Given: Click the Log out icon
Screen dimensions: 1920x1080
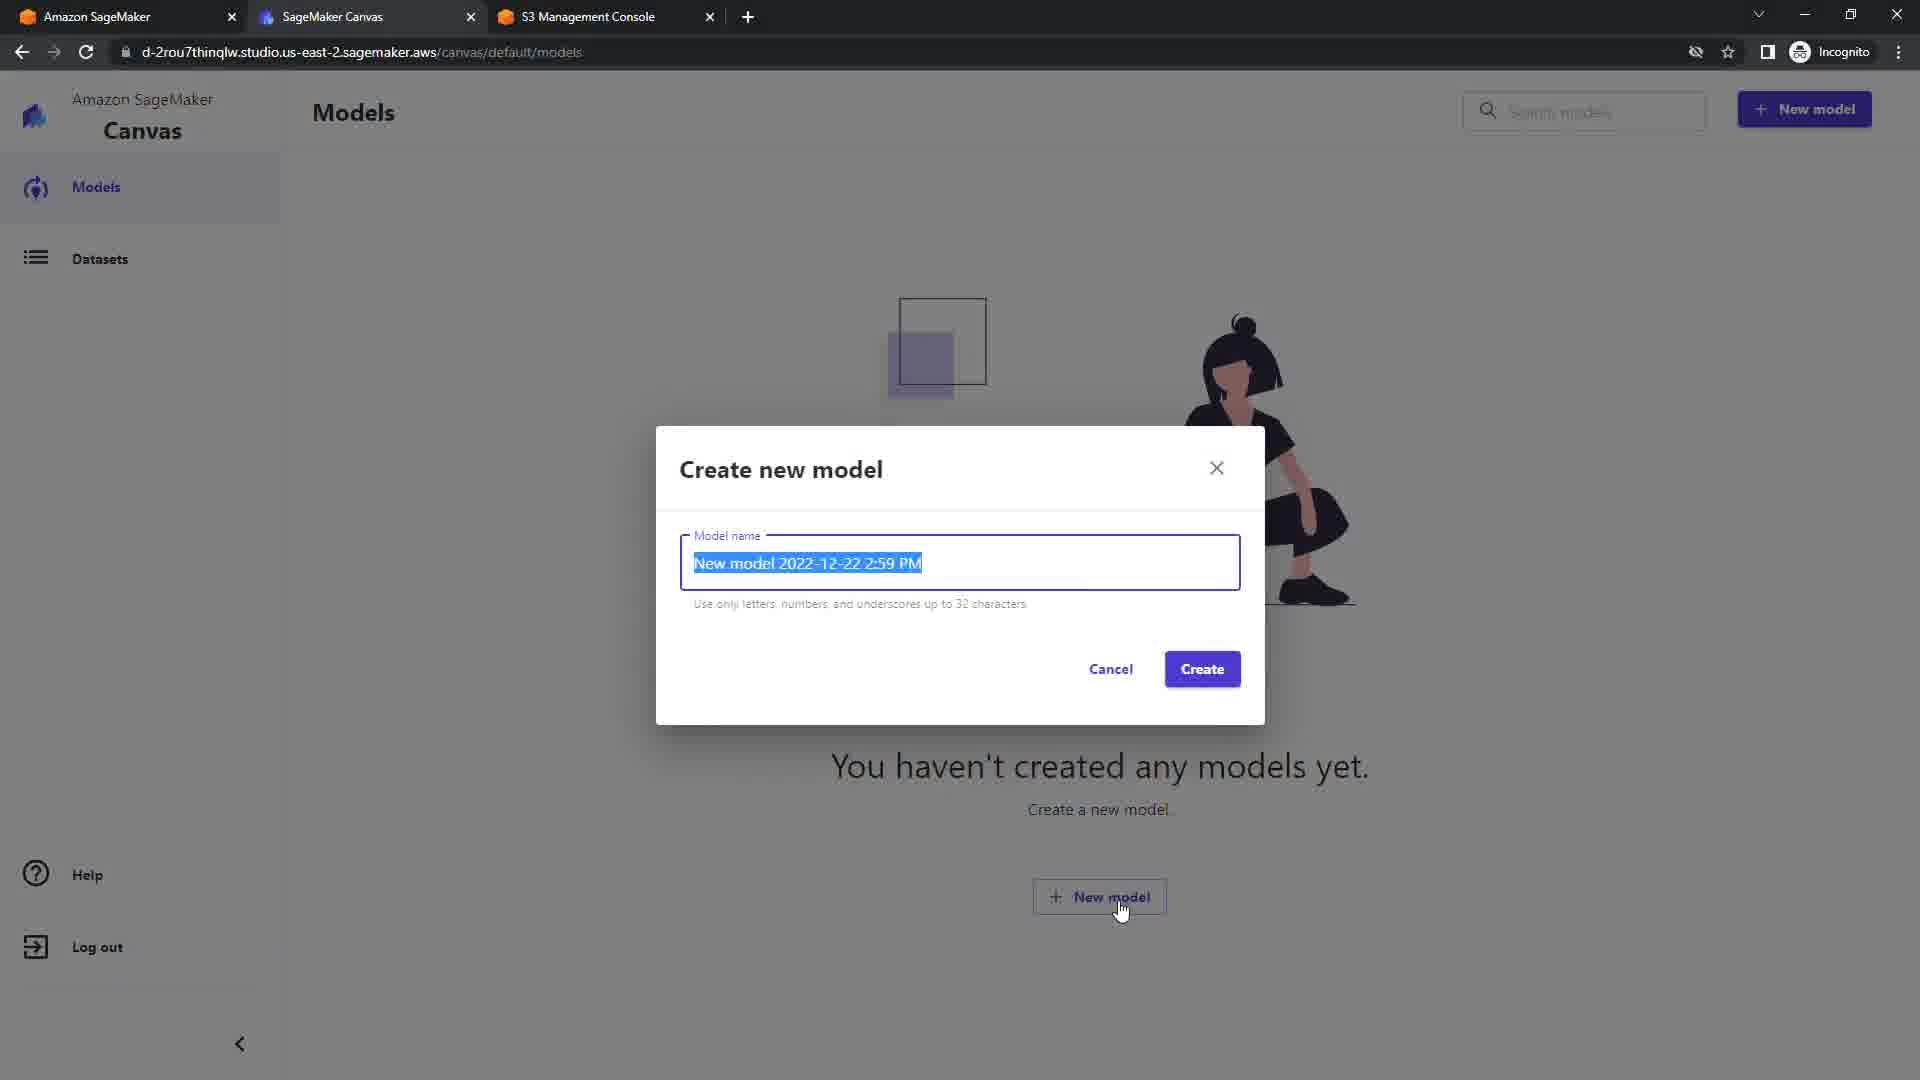Looking at the screenshot, I should pos(36,947).
